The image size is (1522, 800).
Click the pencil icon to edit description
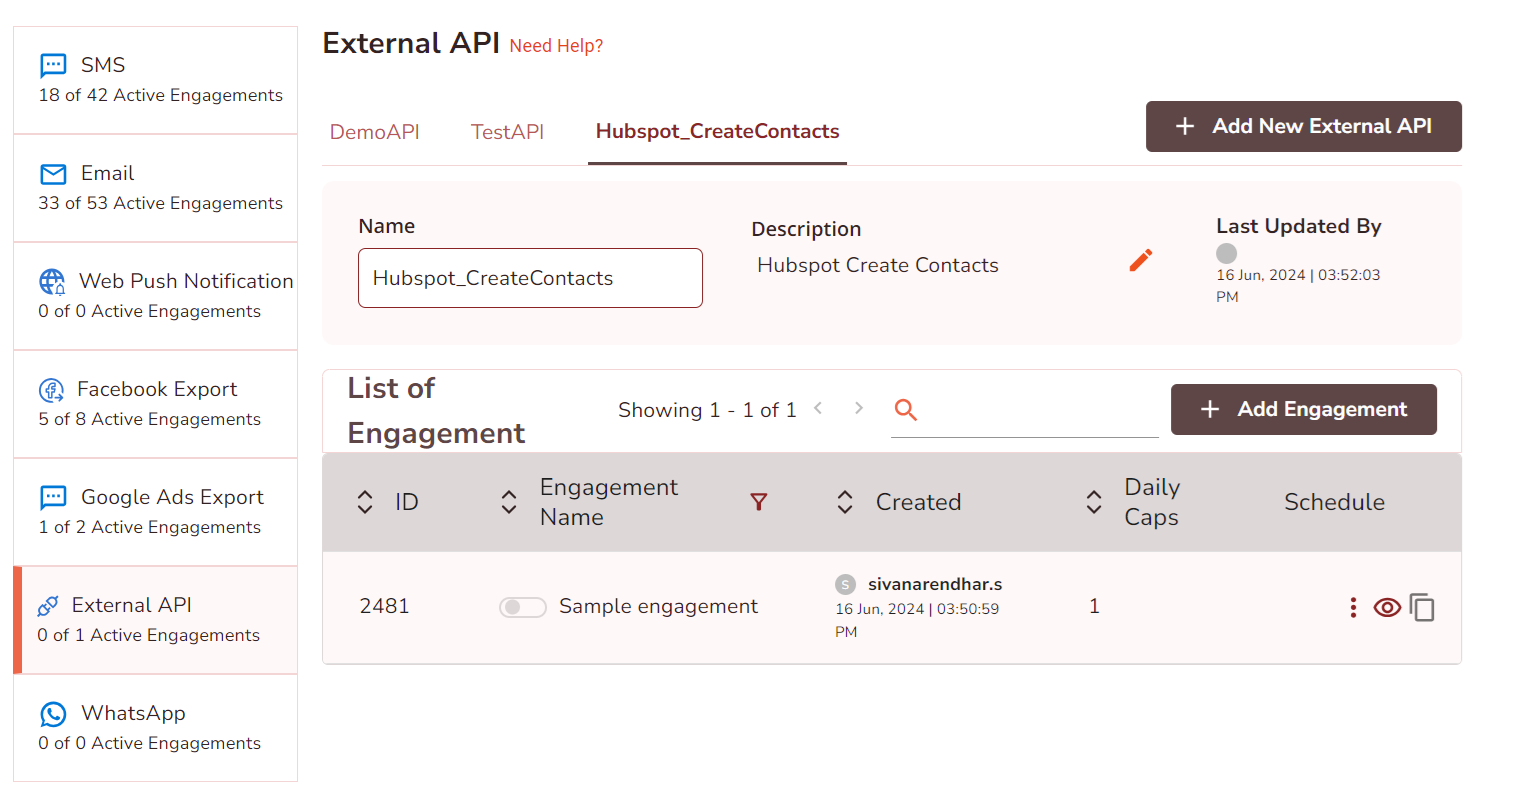[1141, 261]
